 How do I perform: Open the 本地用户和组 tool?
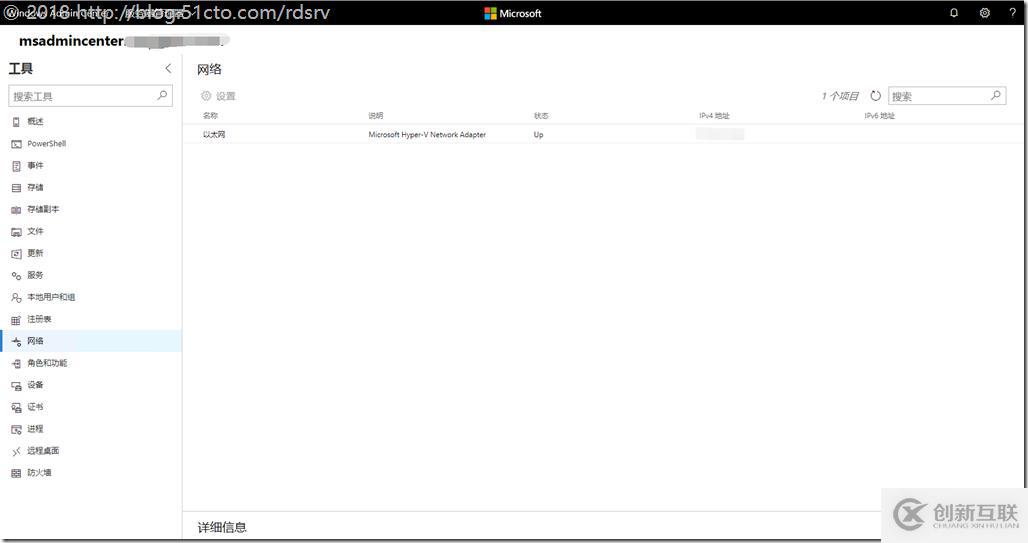(50, 297)
